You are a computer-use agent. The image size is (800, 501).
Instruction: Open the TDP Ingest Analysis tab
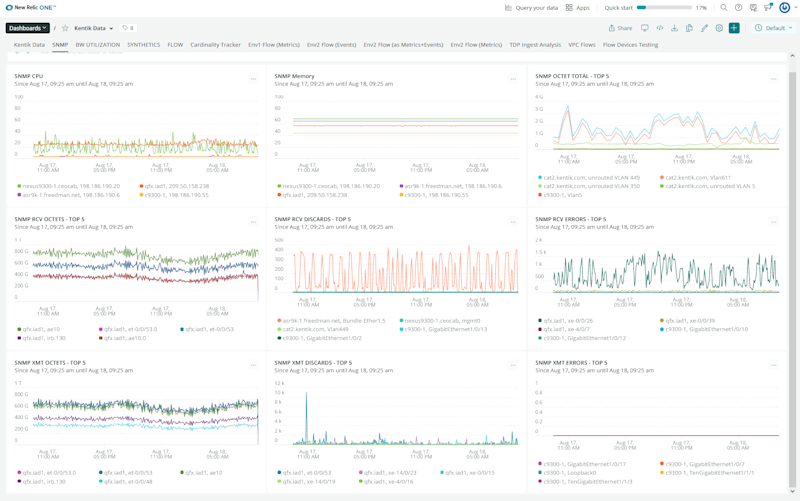535,45
